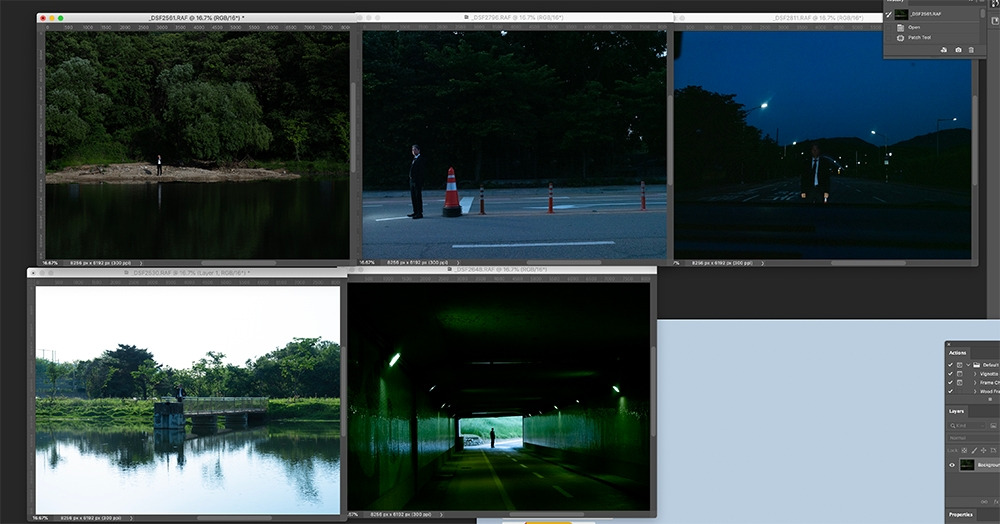Lock artboard nesting icon in Layers
Image resolution: width=1000 pixels, height=524 pixels.
[x=993, y=450]
